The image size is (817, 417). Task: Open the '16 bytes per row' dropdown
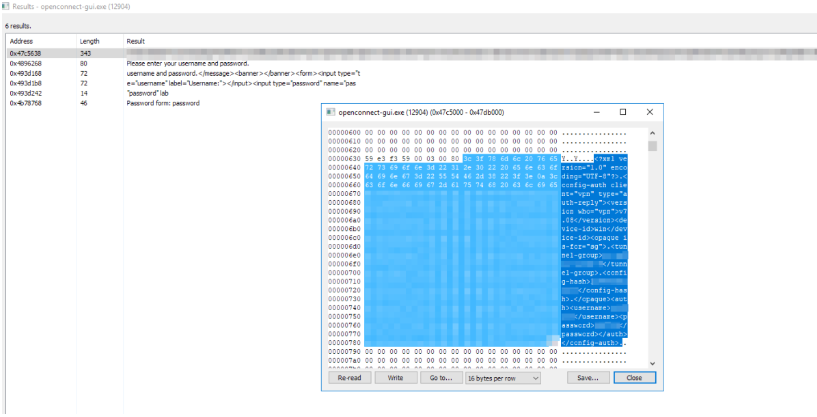[503, 379]
